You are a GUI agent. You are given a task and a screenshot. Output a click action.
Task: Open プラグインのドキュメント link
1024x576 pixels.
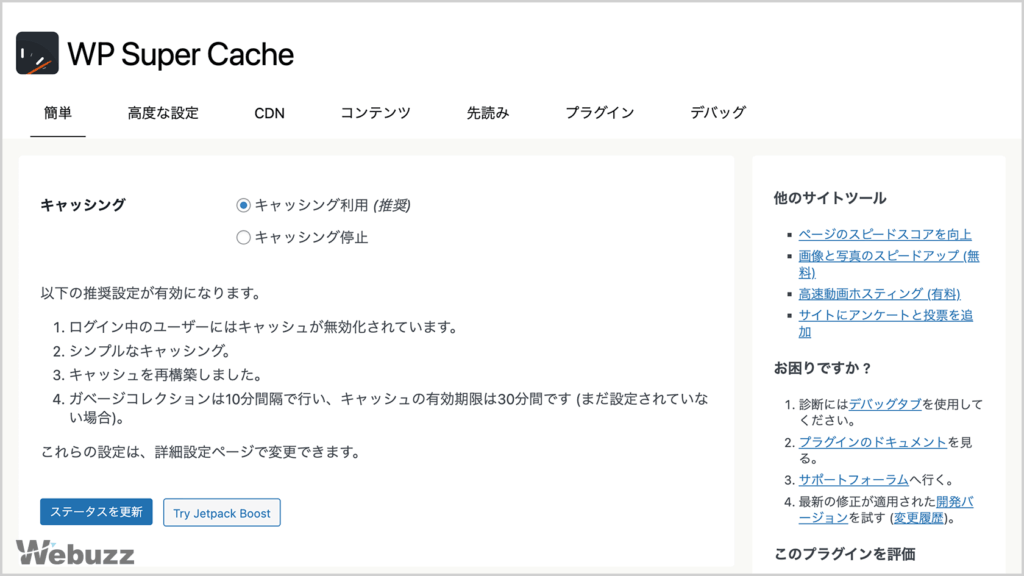coord(872,442)
